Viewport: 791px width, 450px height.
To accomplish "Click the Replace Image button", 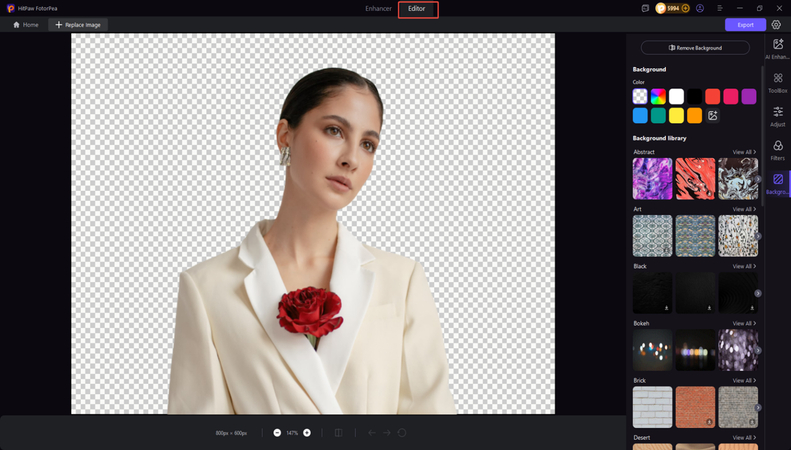I will (78, 25).
